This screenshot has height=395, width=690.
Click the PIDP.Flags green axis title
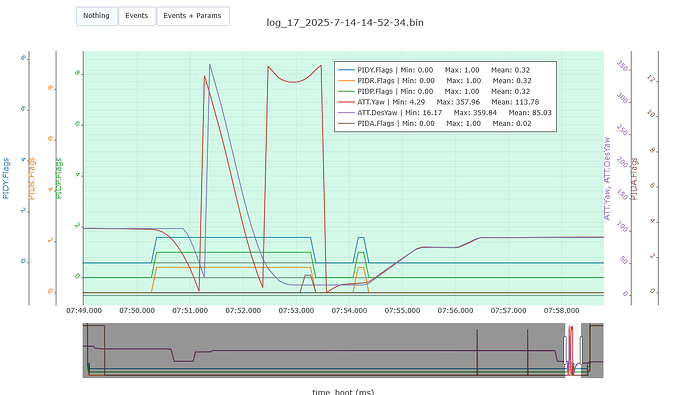click(x=59, y=178)
